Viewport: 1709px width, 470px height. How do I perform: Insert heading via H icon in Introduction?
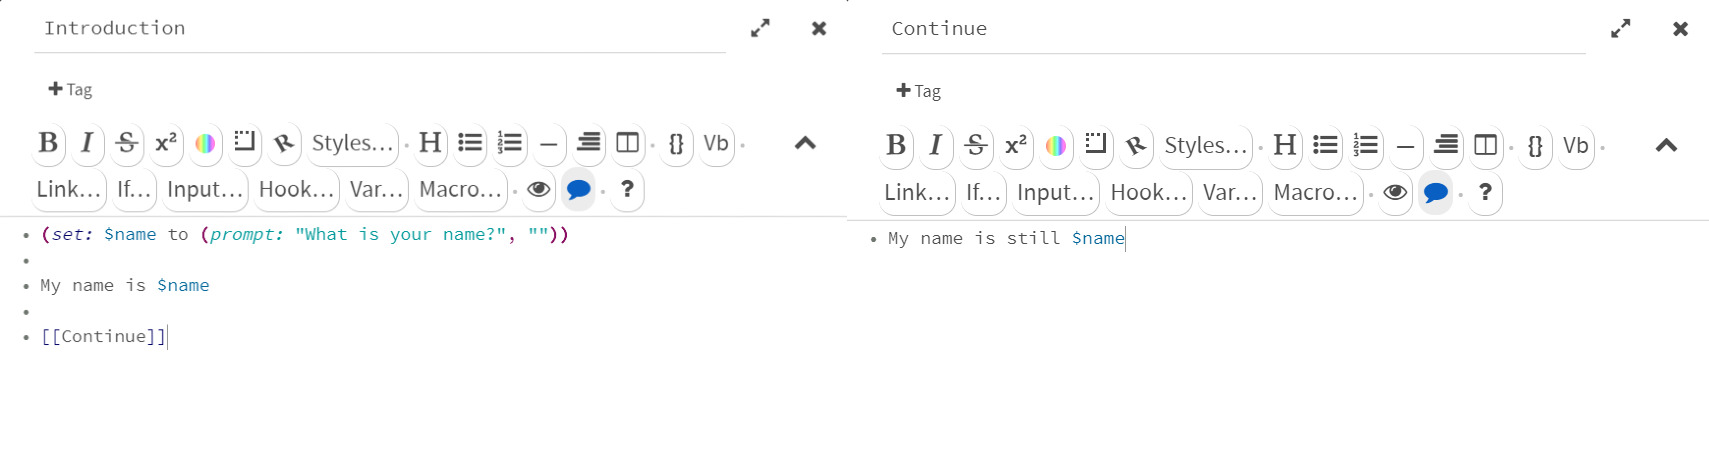tap(430, 143)
